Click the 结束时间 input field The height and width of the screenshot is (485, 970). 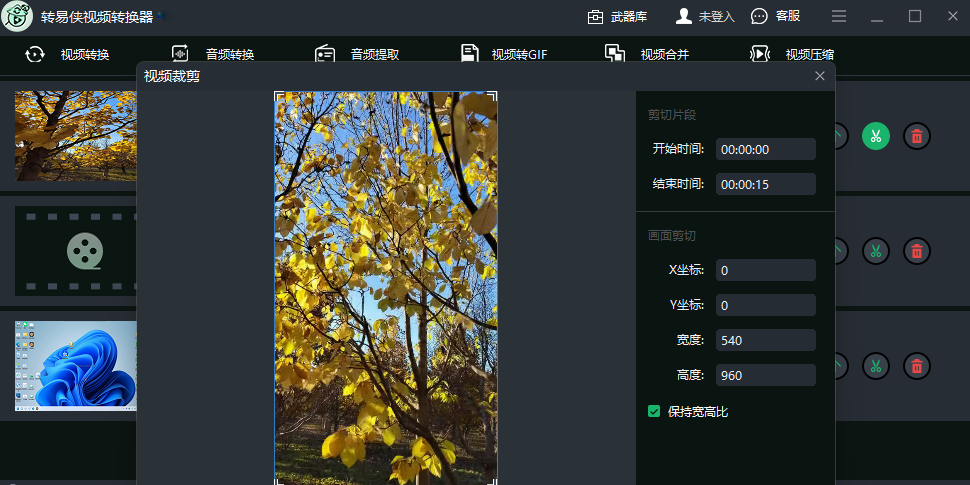[x=765, y=184]
